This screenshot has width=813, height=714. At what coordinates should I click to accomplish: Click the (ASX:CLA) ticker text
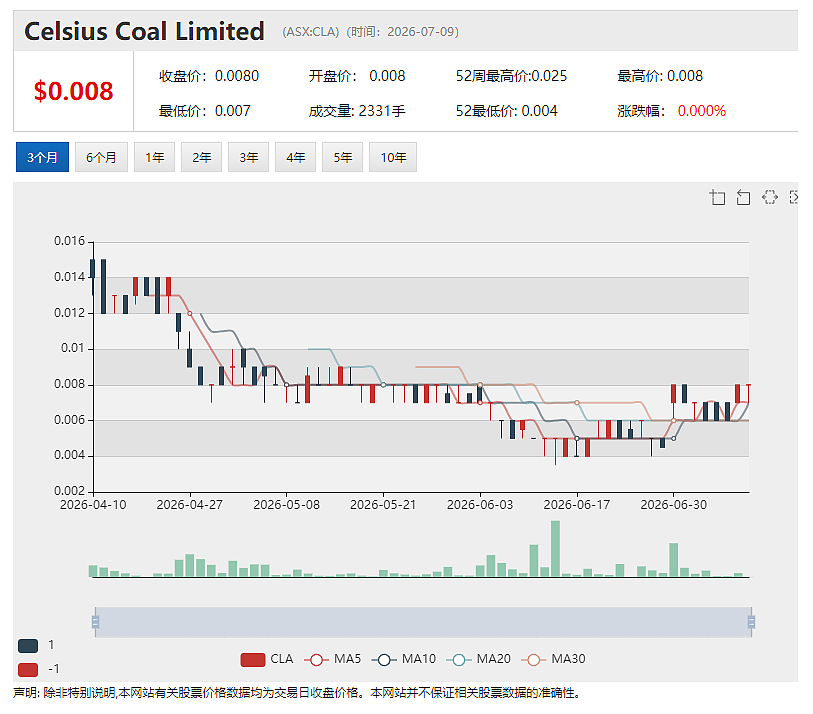pos(311,32)
